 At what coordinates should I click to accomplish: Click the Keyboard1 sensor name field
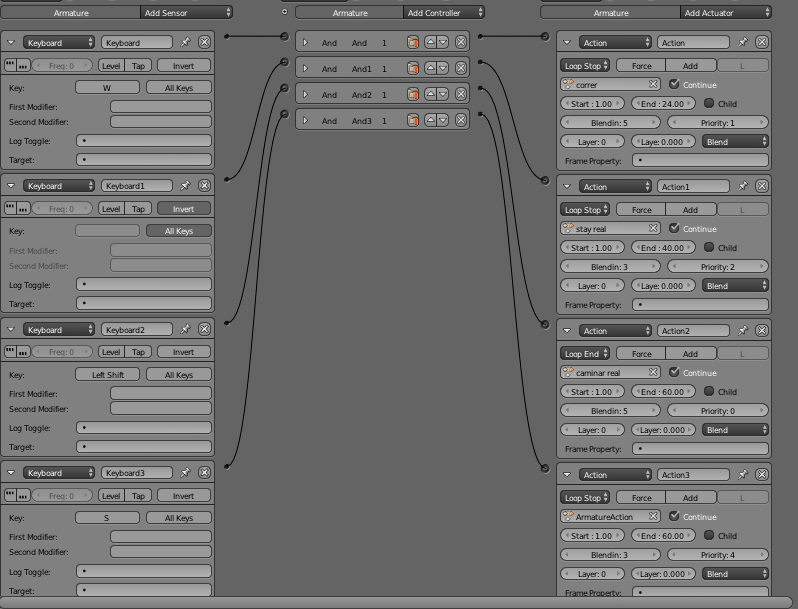[136, 186]
